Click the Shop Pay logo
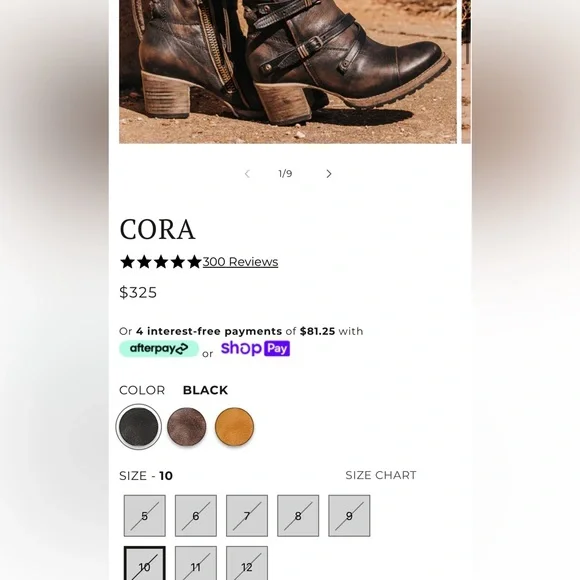The image size is (580, 580). [255, 348]
